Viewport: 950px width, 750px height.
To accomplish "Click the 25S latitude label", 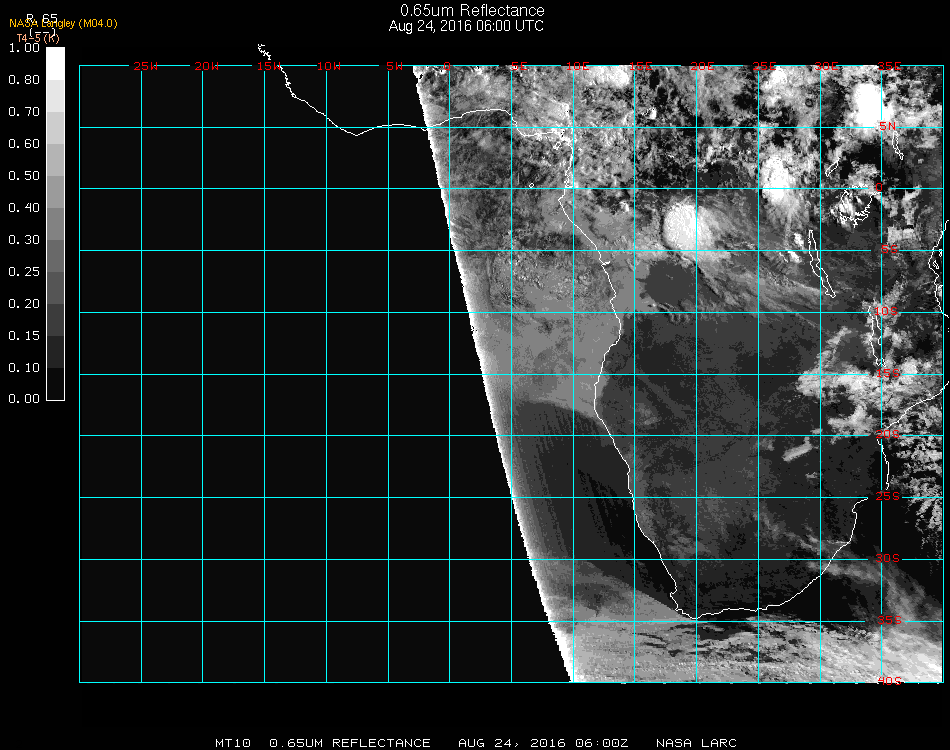I will point(888,497).
